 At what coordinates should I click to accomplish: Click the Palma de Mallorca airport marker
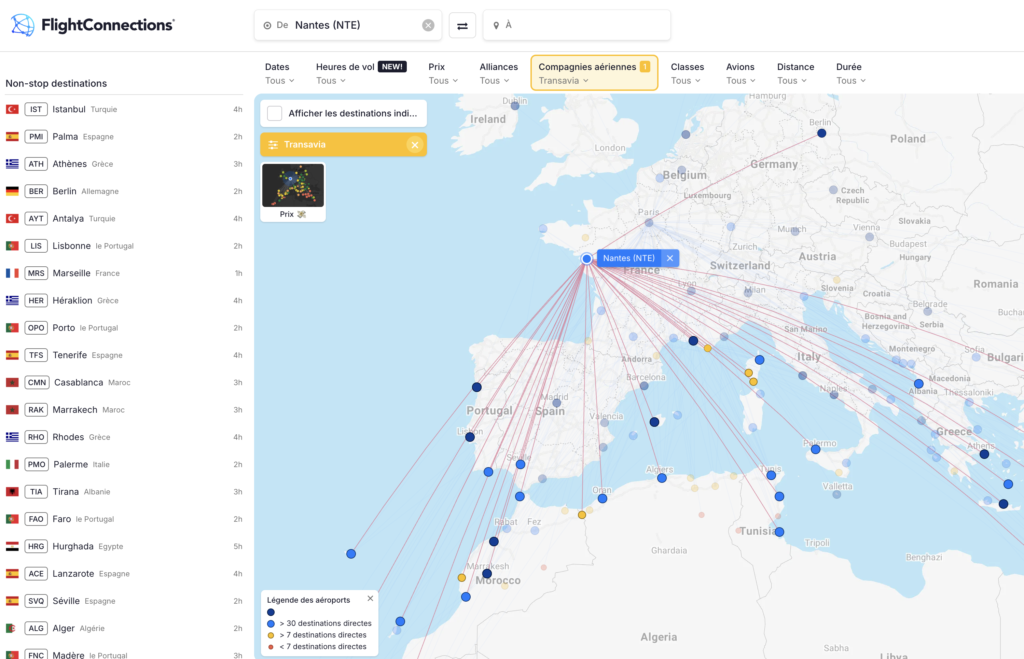pos(654,422)
